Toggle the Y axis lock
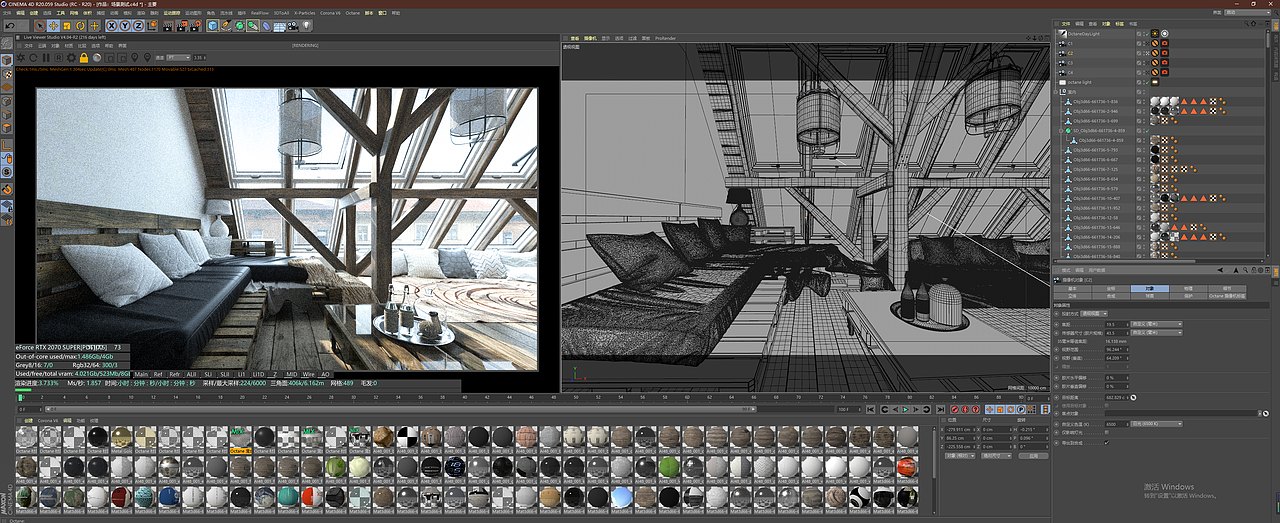Screen dimensions: 1280x523 click(x=125, y=25)
